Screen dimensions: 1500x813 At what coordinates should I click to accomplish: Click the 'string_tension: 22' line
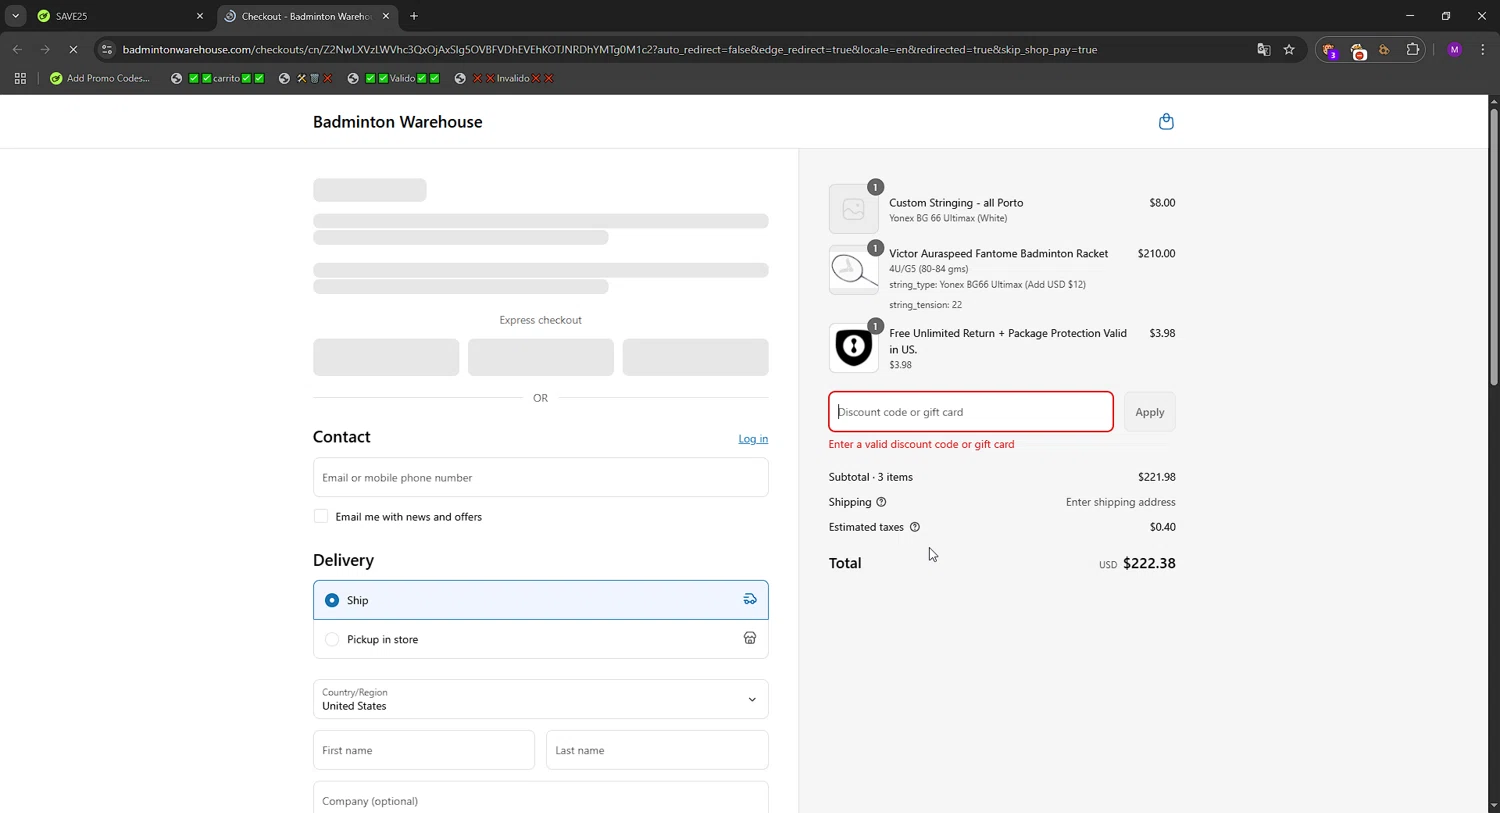(x=925, y=305)
